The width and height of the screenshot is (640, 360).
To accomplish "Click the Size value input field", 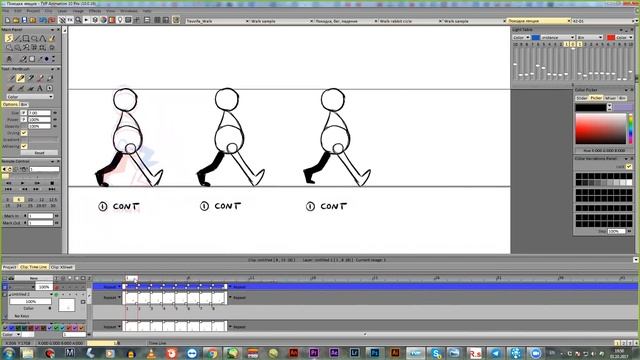I will pyautogui.click(x=39, y=113).
